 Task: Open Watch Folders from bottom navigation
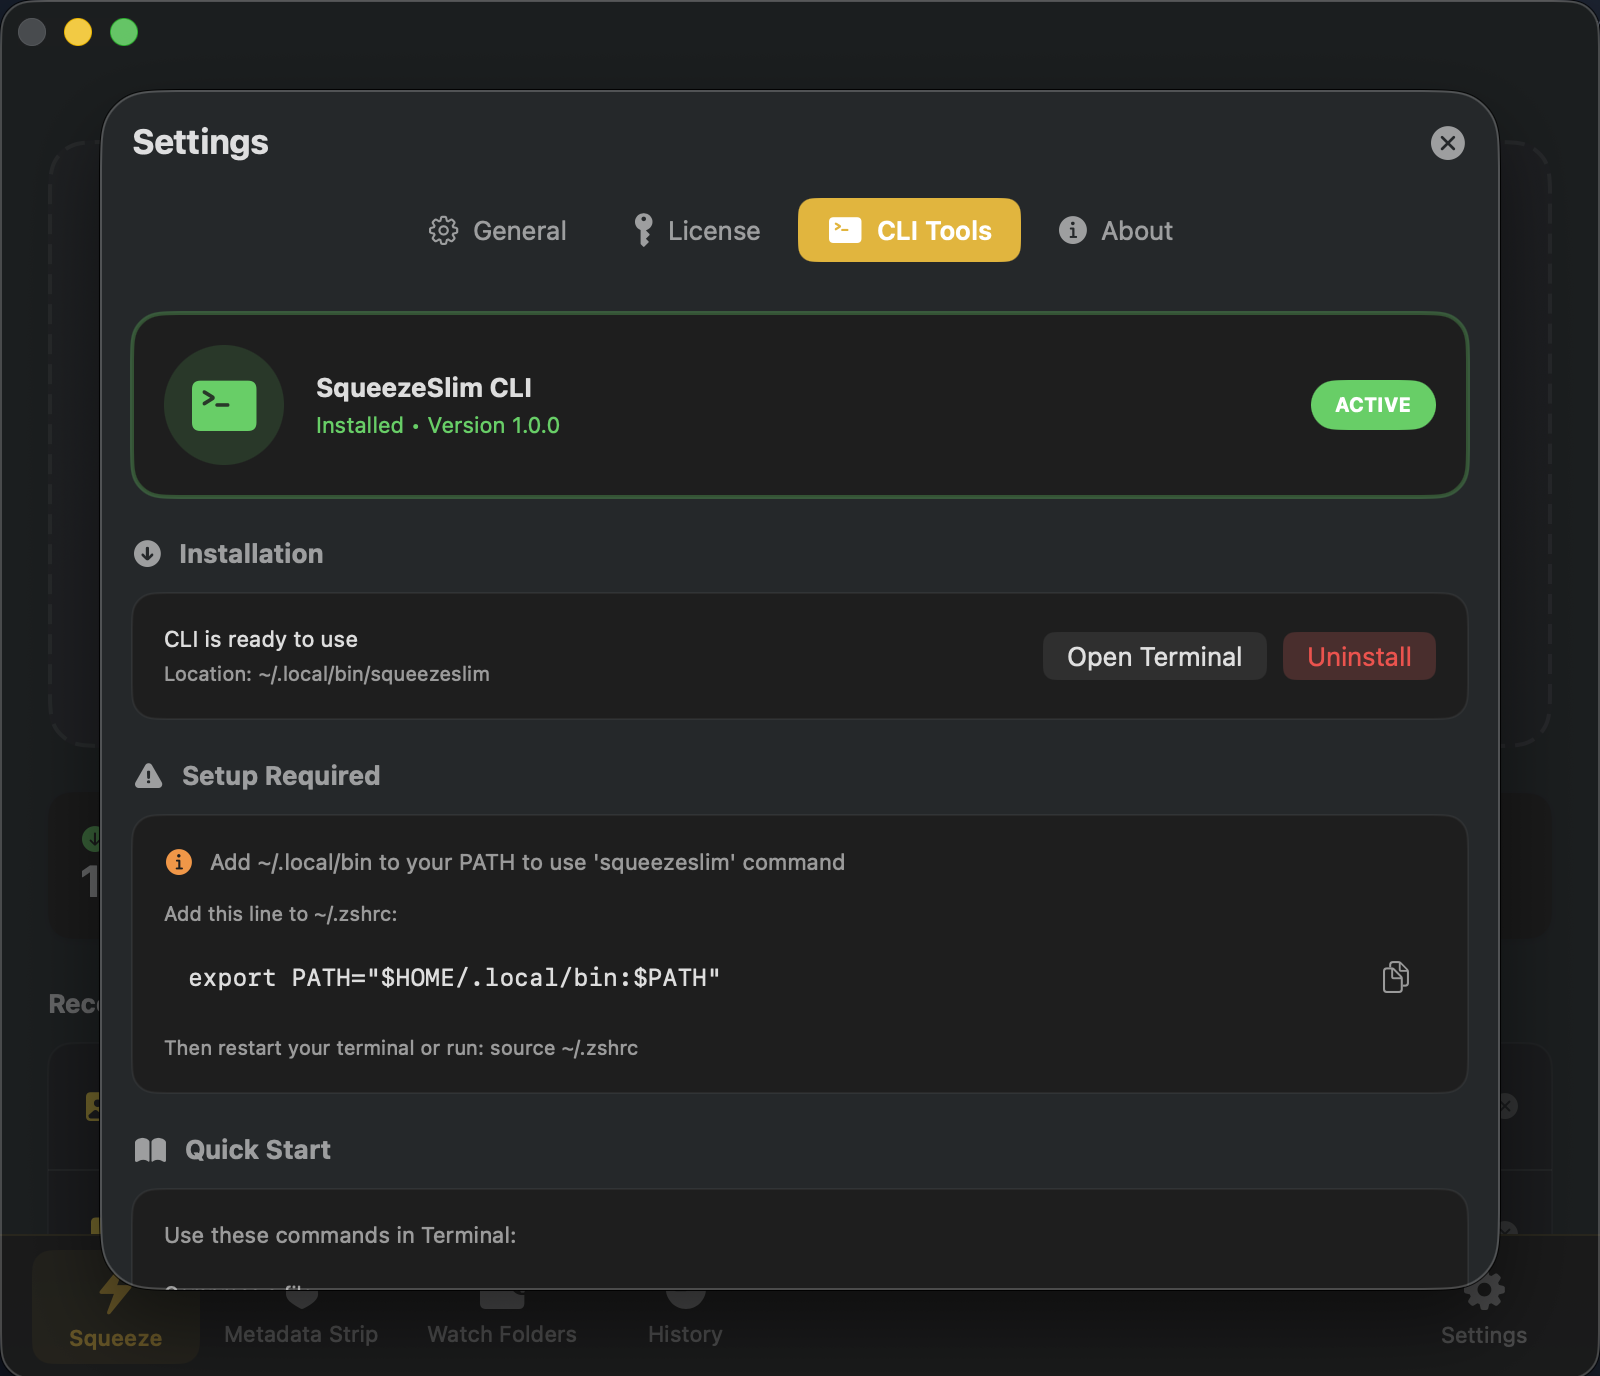point(501,1310)
